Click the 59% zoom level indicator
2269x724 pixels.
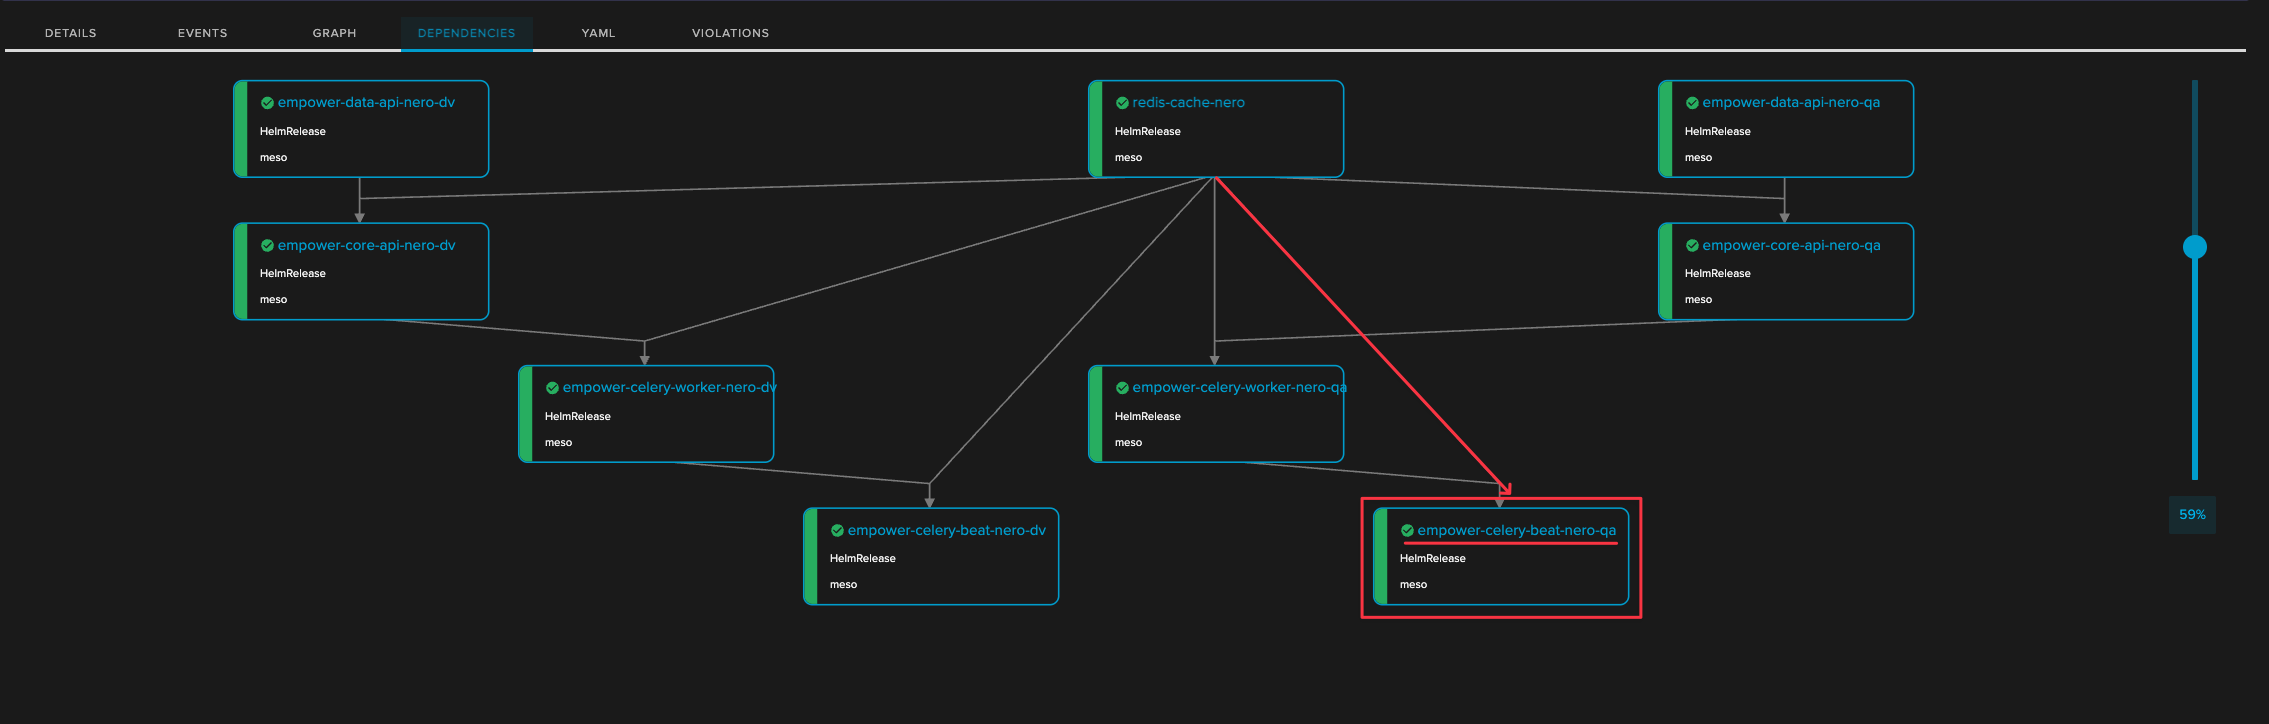coord(2192,515)
